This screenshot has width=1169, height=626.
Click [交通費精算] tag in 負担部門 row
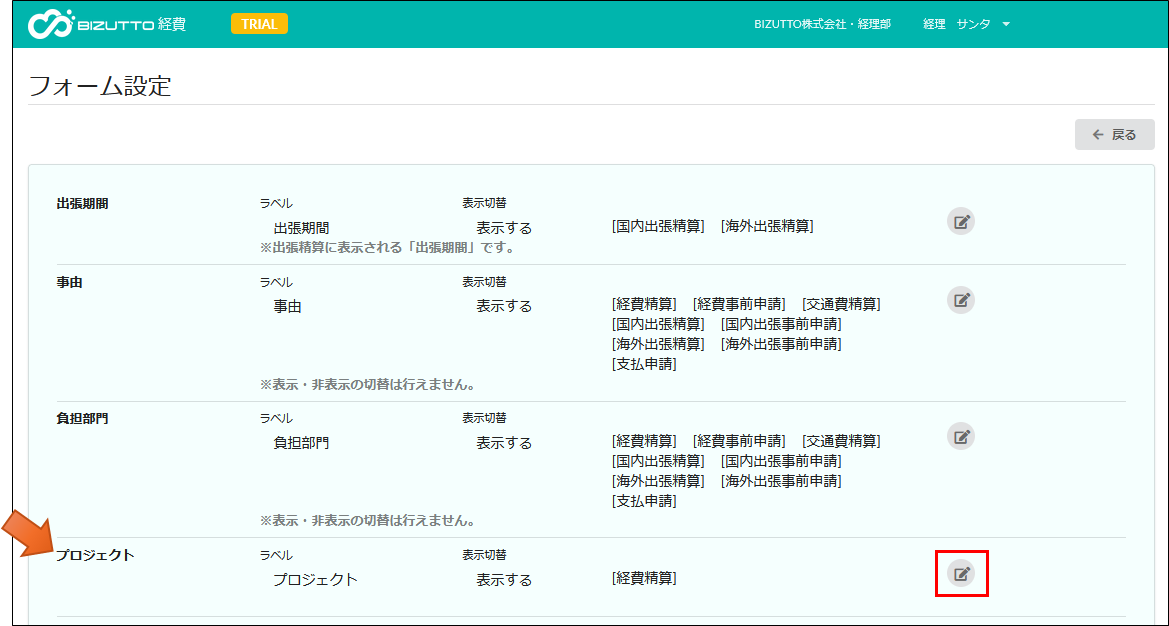841,441
